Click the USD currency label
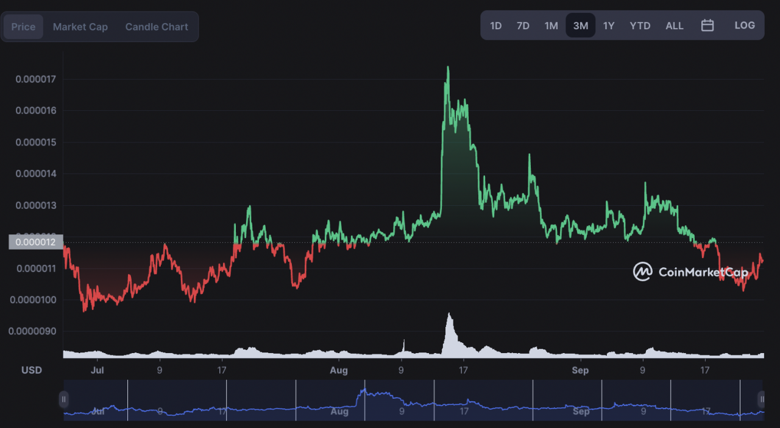This screenshot has width=780, height=428. (32, 370)
